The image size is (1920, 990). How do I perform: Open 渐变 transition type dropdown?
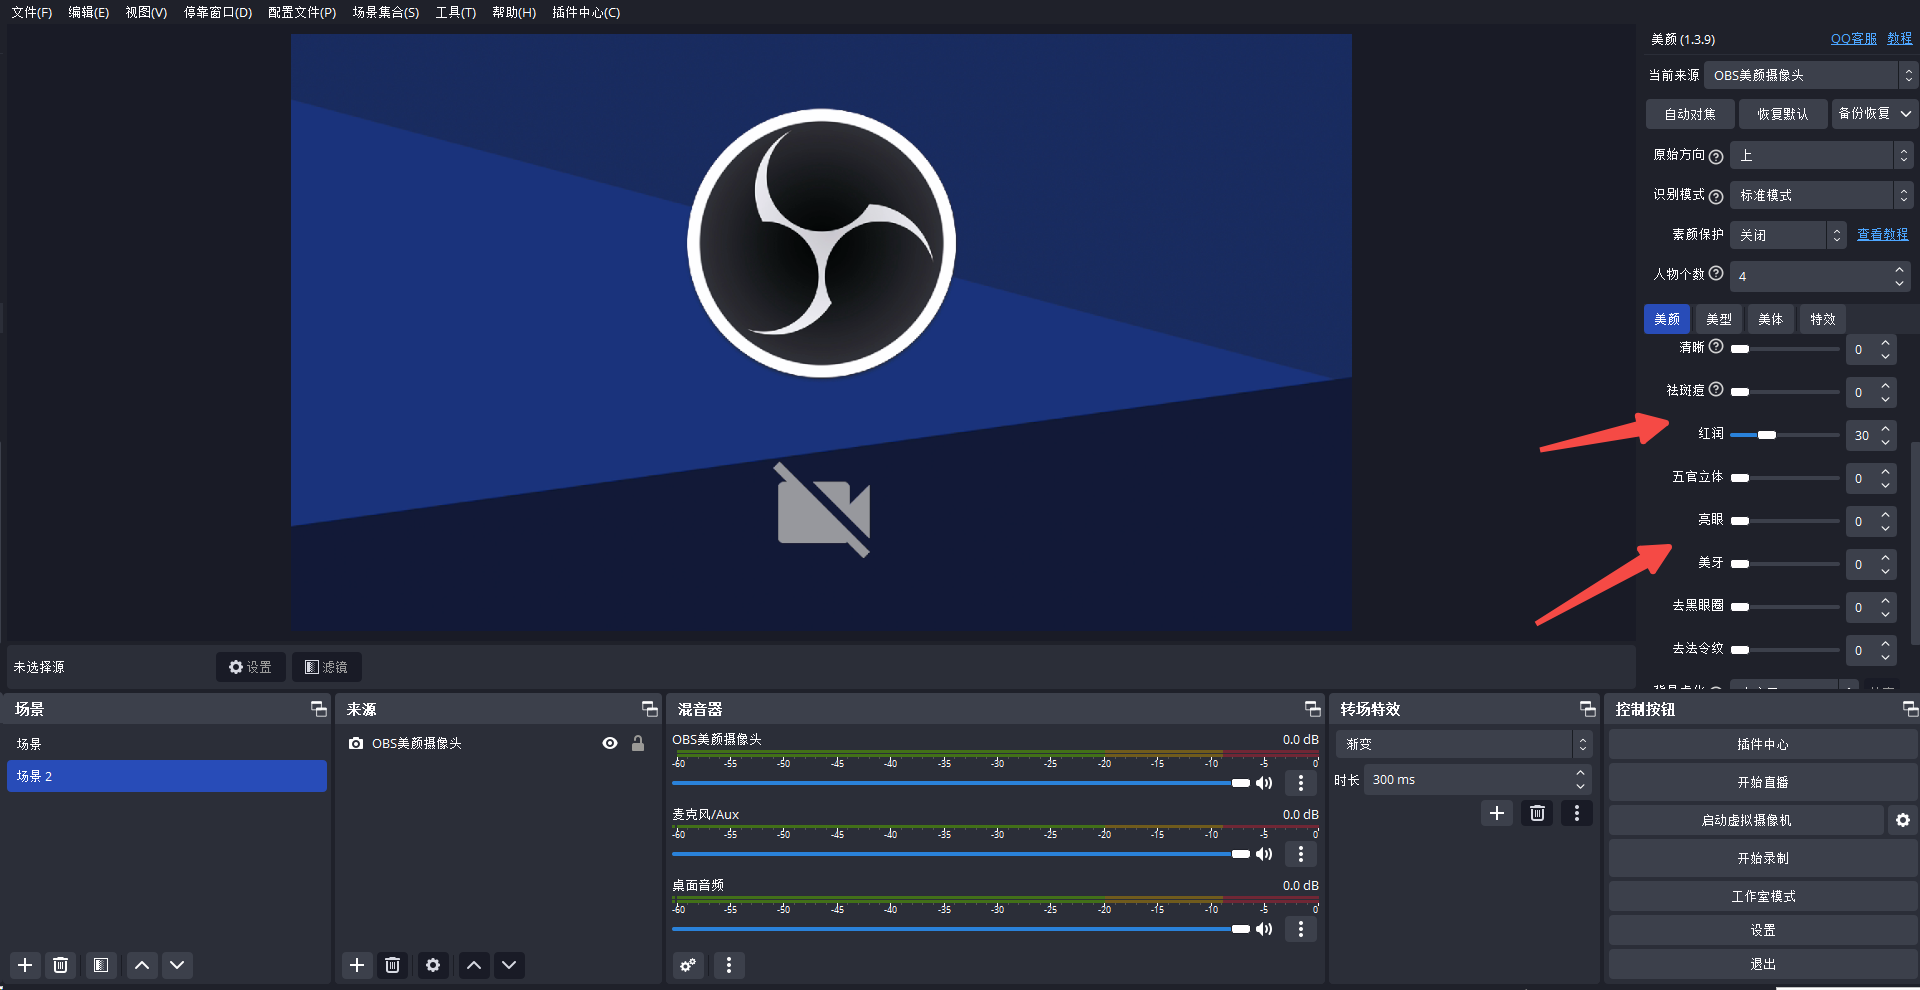click(1463, 744)
